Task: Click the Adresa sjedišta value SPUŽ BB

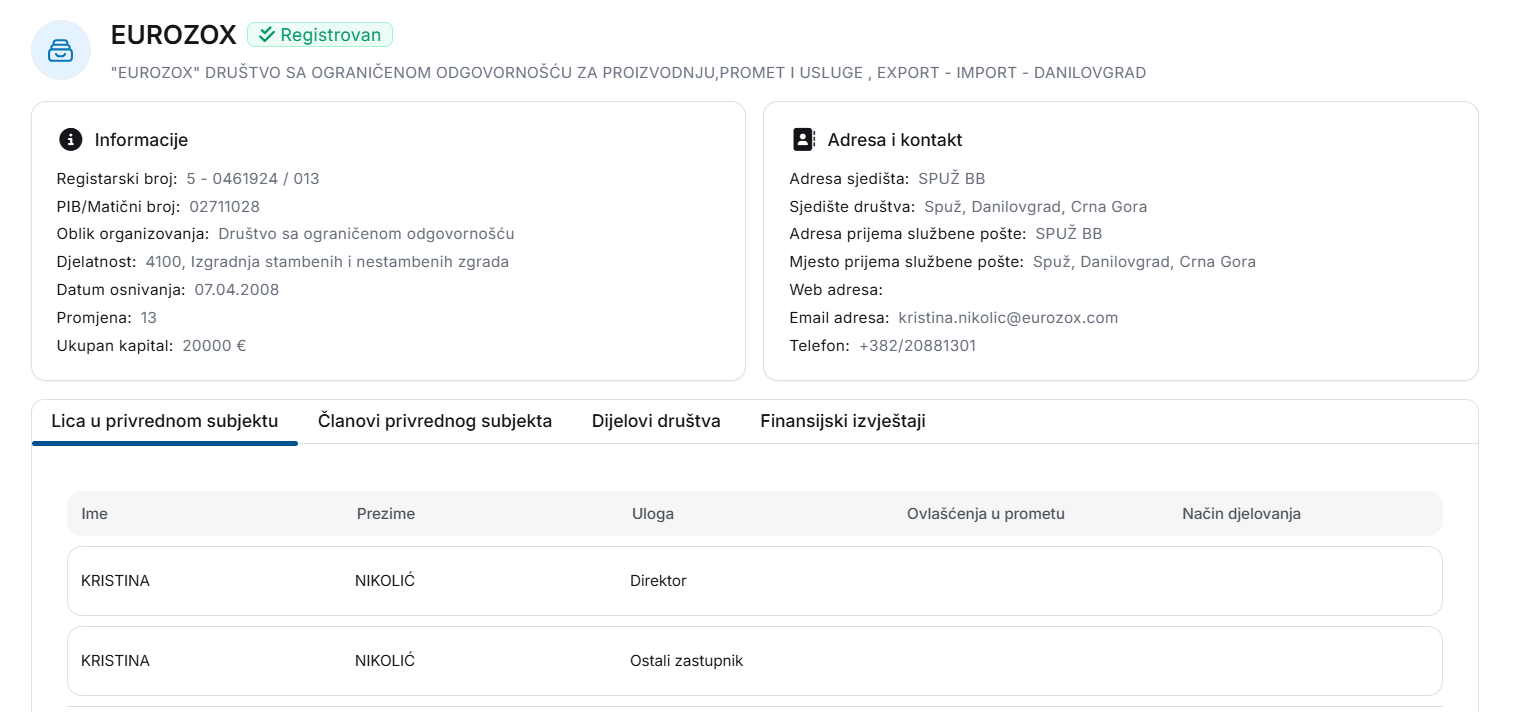Action: point(952,179)
